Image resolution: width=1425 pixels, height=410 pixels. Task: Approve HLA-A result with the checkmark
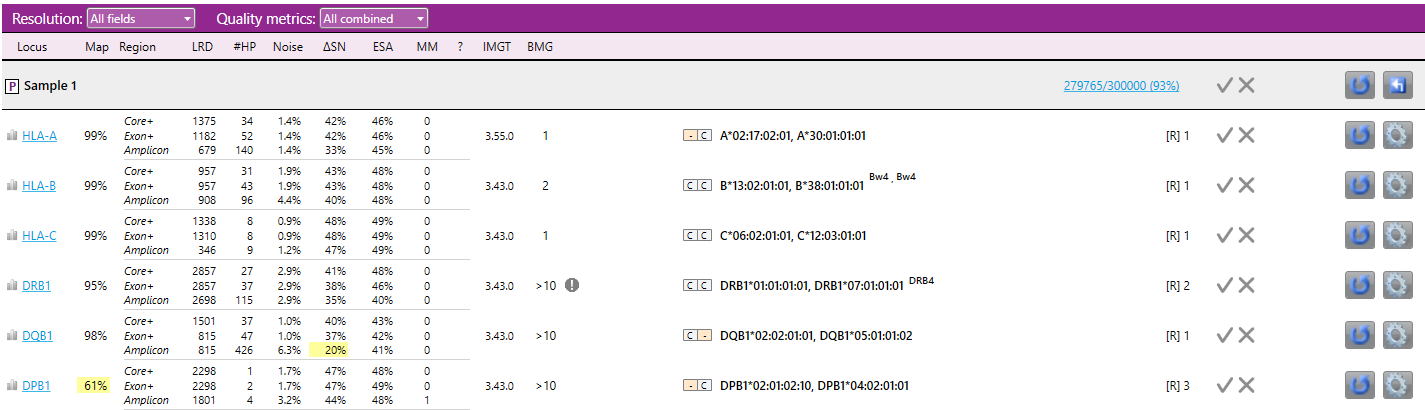coord(1224,135)
